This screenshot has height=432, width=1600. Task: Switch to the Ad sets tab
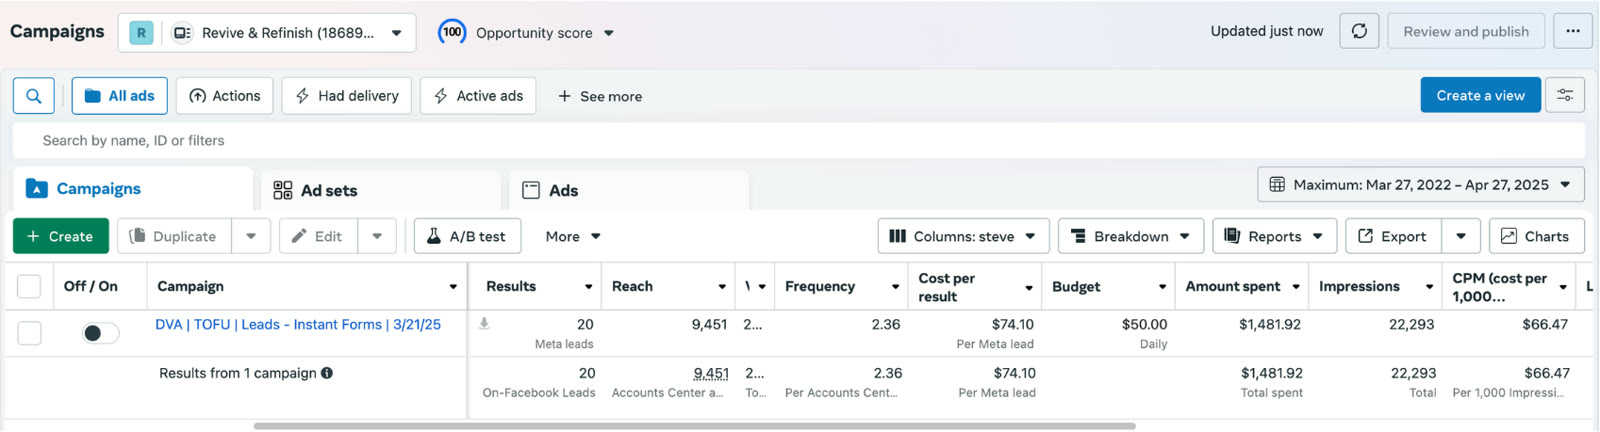[381, 190]
